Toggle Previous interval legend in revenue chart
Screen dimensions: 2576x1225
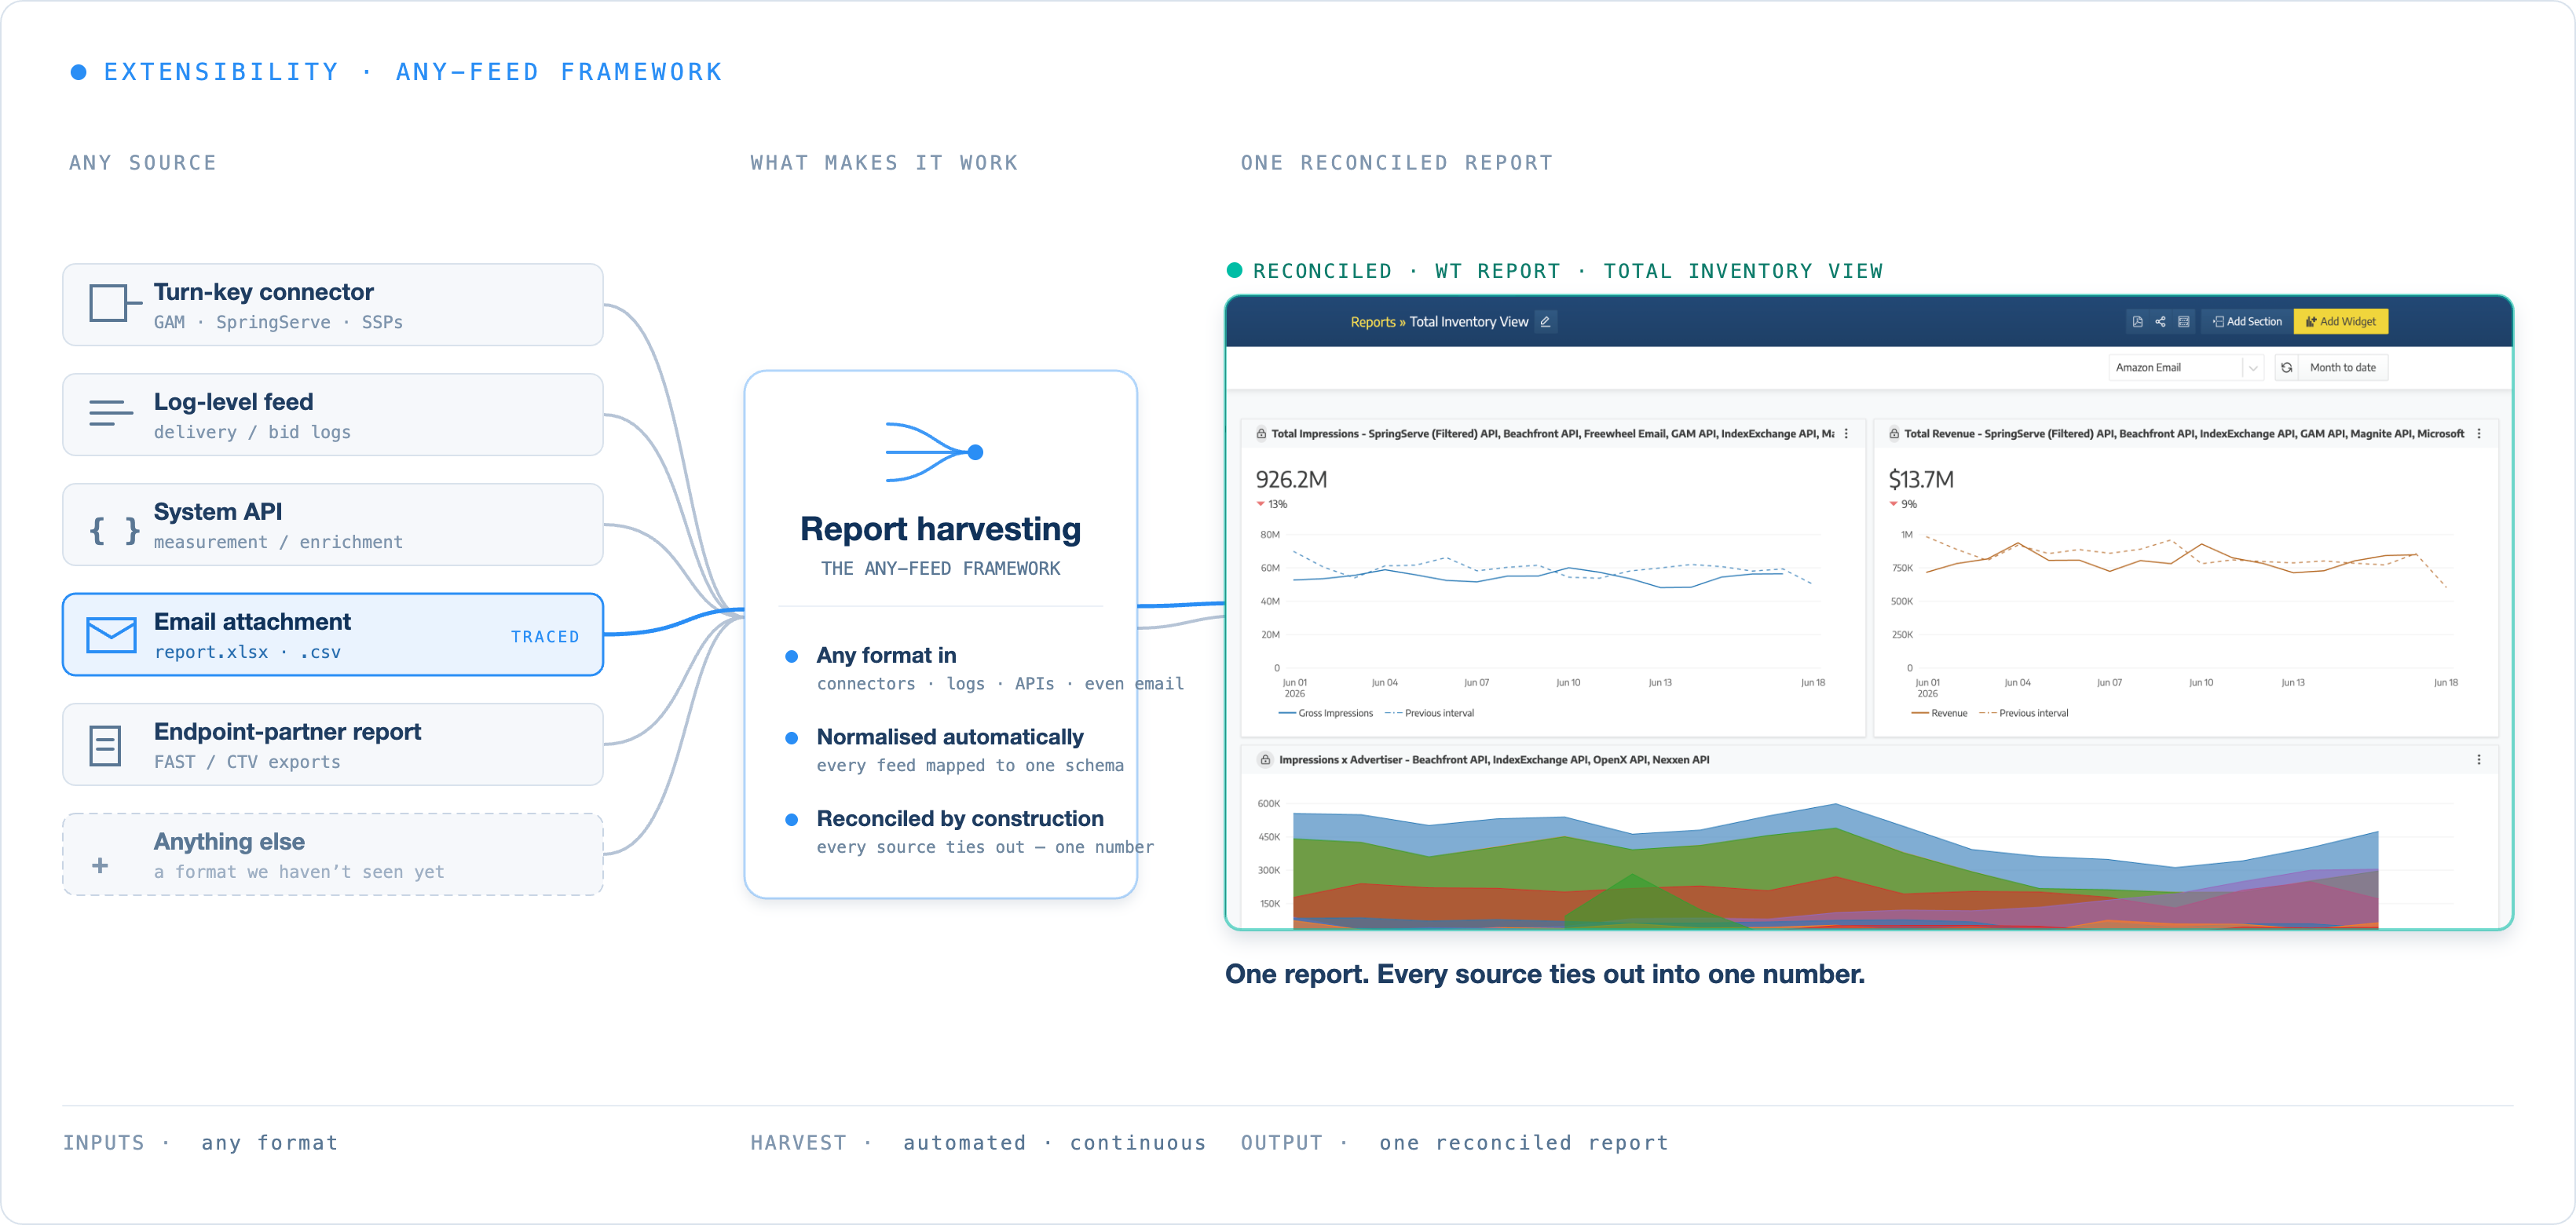[x=2023, y=713]
